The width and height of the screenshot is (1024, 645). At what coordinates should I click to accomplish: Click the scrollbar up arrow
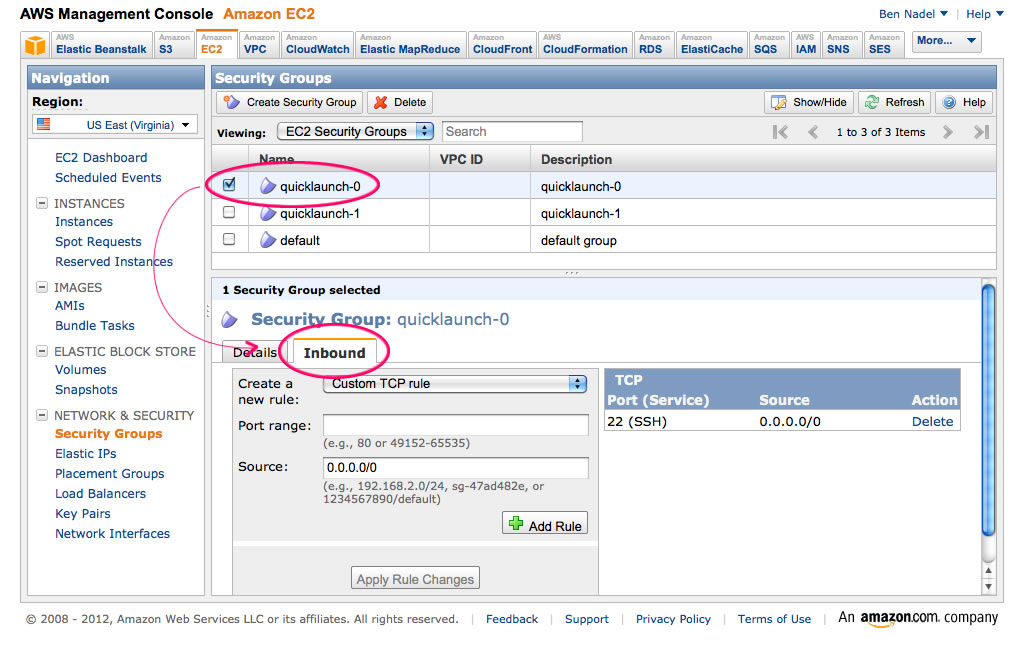coord(989,571)
